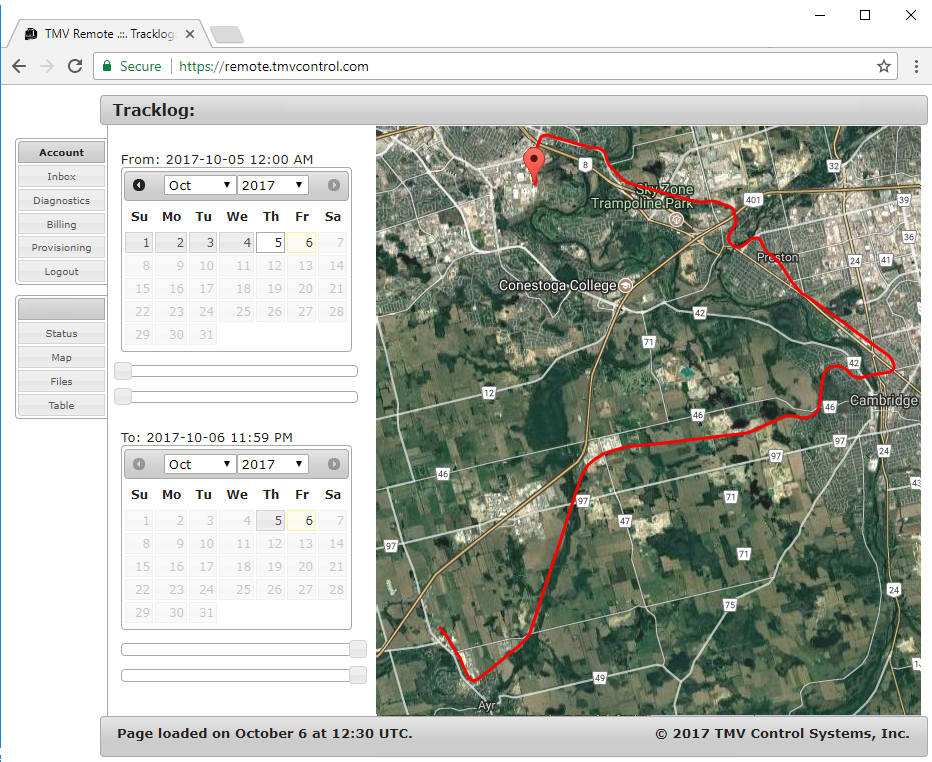Click the browser forward arrow
The image size is (932, 762).
46,66
